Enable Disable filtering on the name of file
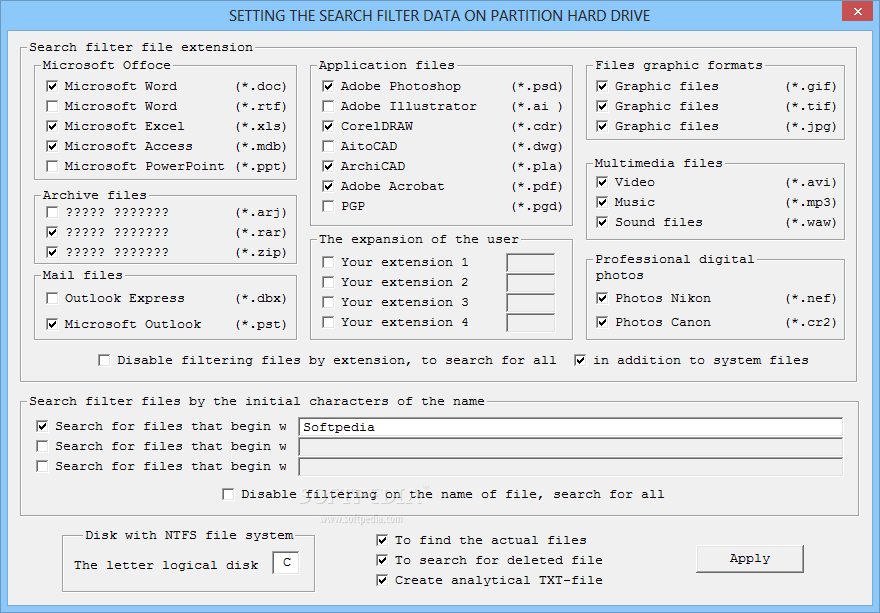Viewport: 880px width, 613px height. click(228, 494)
